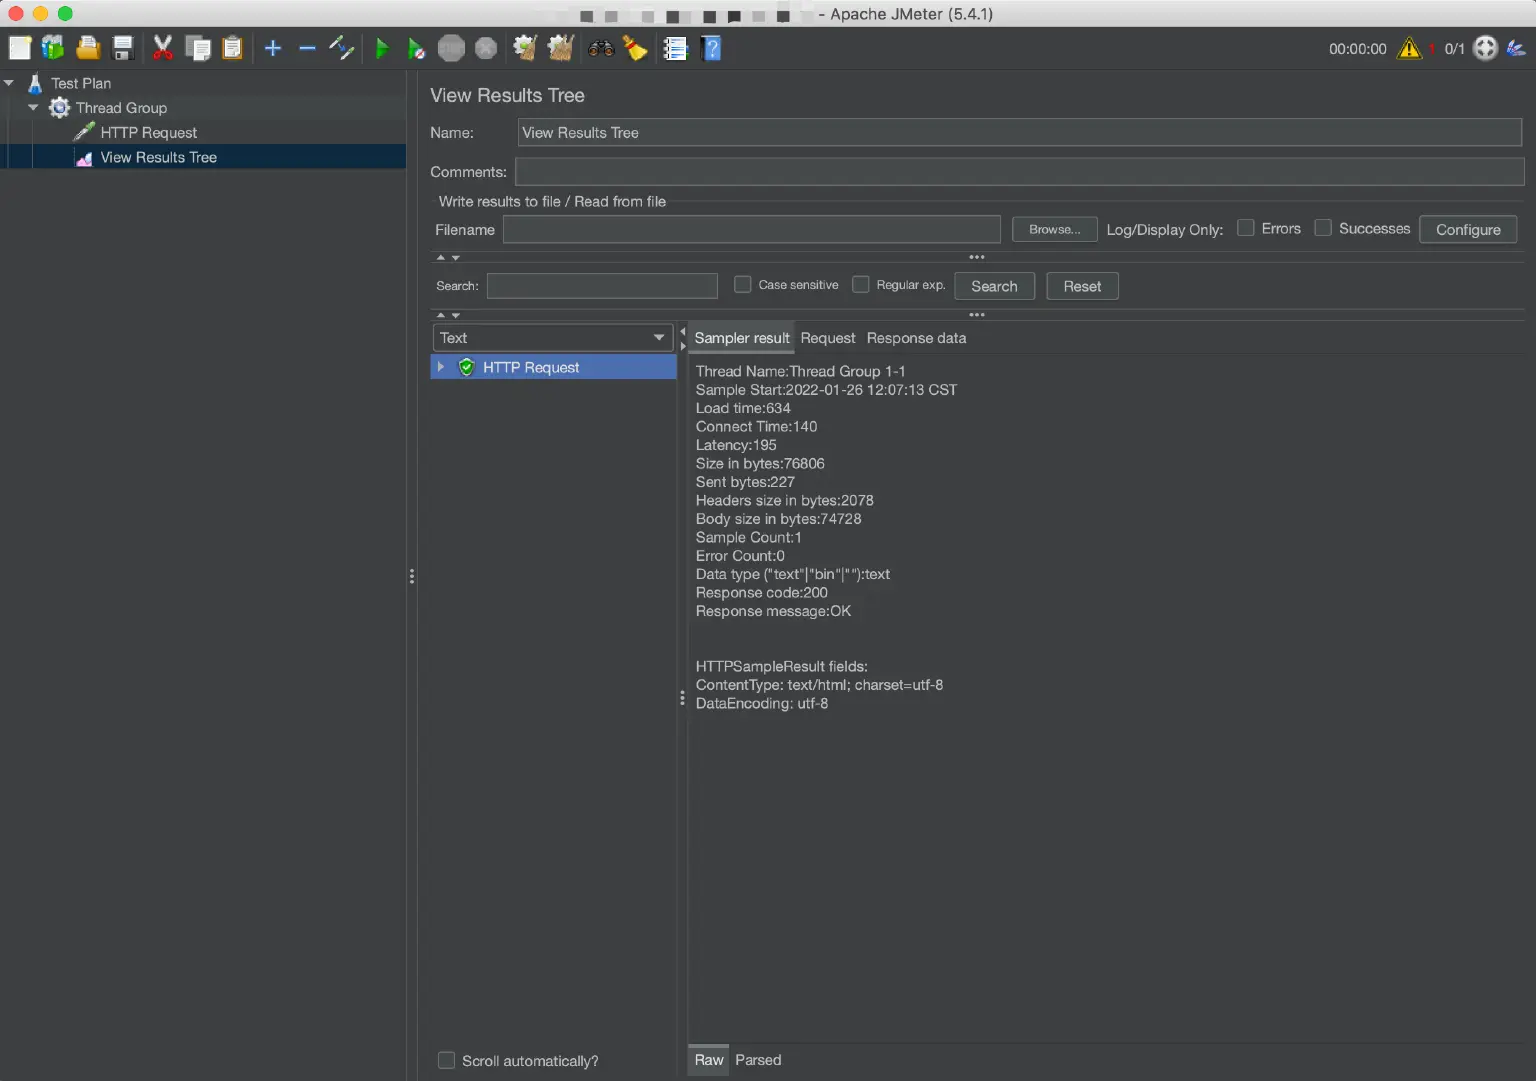The height and width of the screenshot is (1081, 1536).
Task: Switch to the Parsed tab
Action: [758, 1060]
